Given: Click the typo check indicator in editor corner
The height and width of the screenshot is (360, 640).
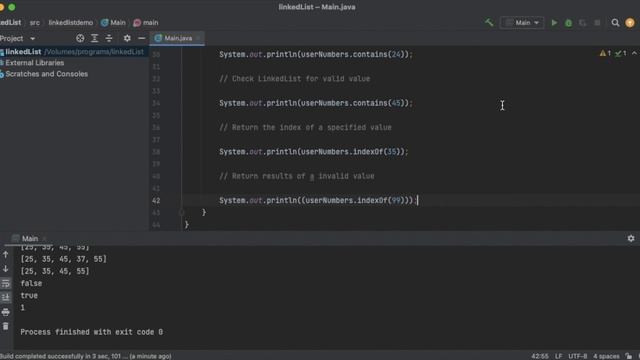Looking at the screenshot, I should (621, 53).
